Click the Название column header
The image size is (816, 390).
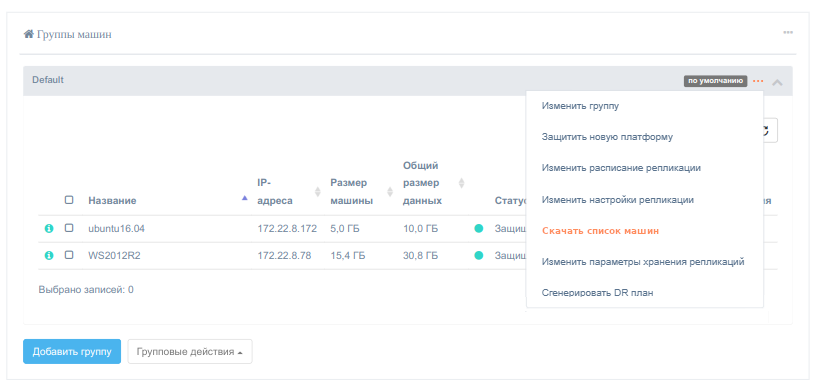click(112, 201)
